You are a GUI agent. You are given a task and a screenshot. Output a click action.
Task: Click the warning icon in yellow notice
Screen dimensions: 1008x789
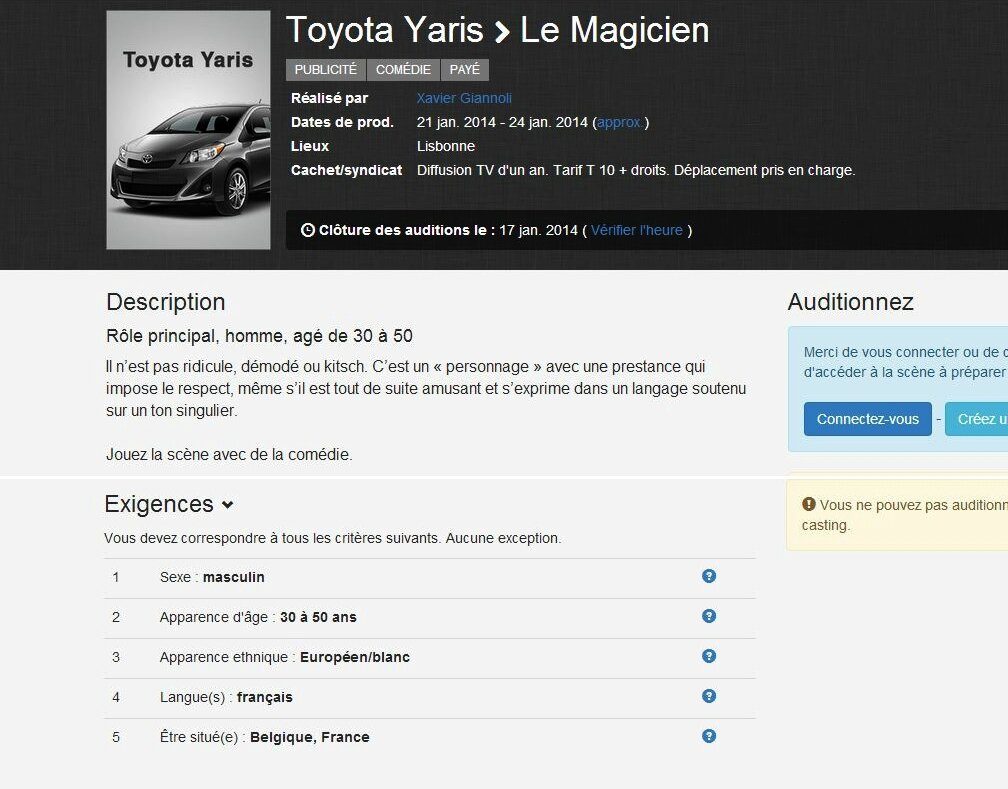click(x=809, y=505)
